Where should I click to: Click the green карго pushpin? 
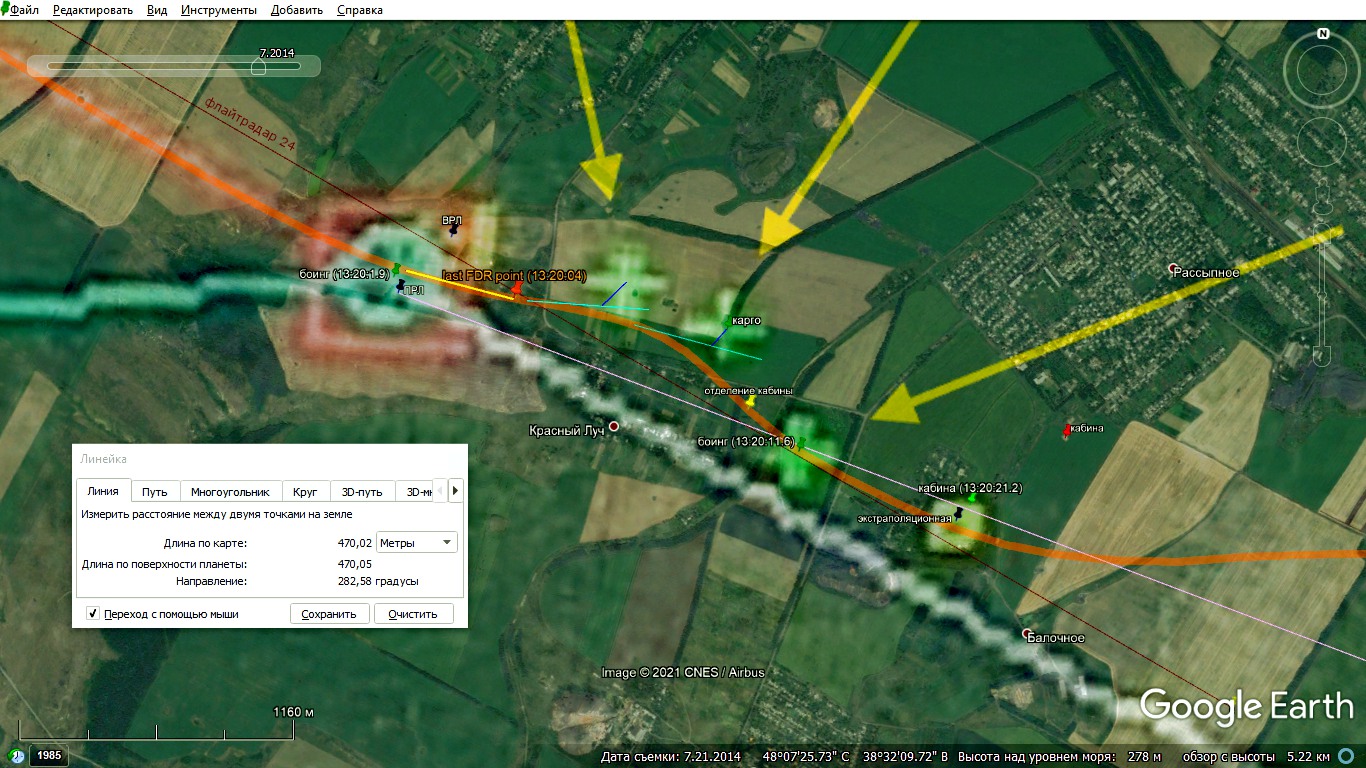727,320
